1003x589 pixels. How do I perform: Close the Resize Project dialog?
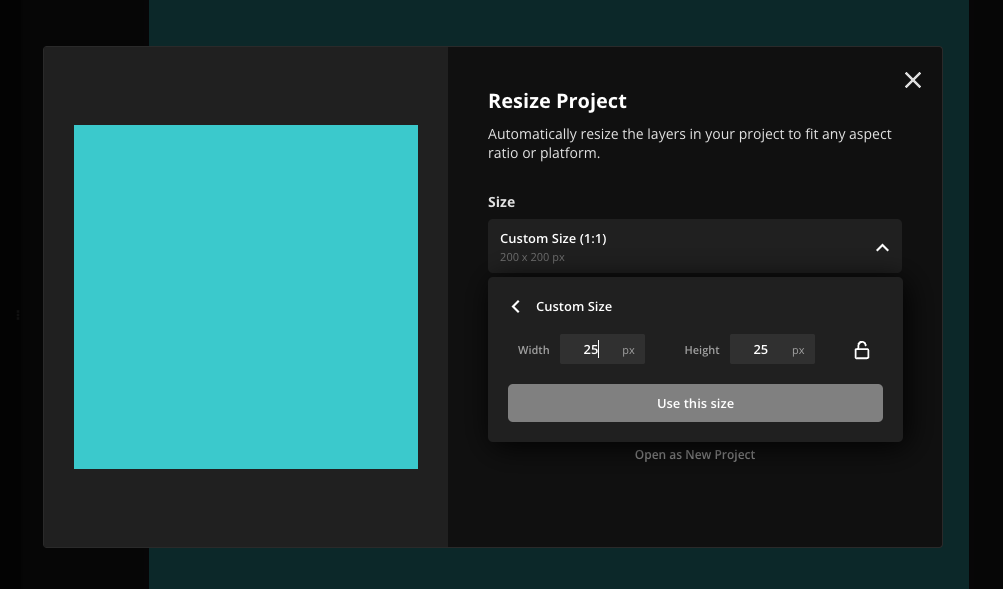(x=912, y=80)
